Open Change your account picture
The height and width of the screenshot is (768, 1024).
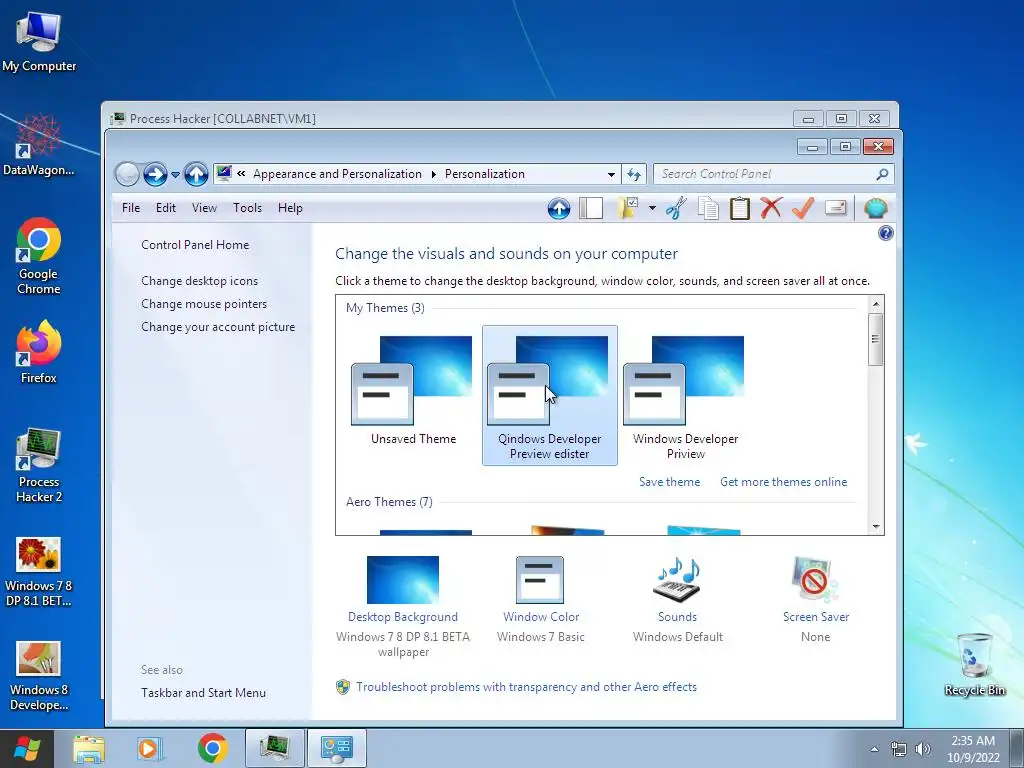(218, 327)
